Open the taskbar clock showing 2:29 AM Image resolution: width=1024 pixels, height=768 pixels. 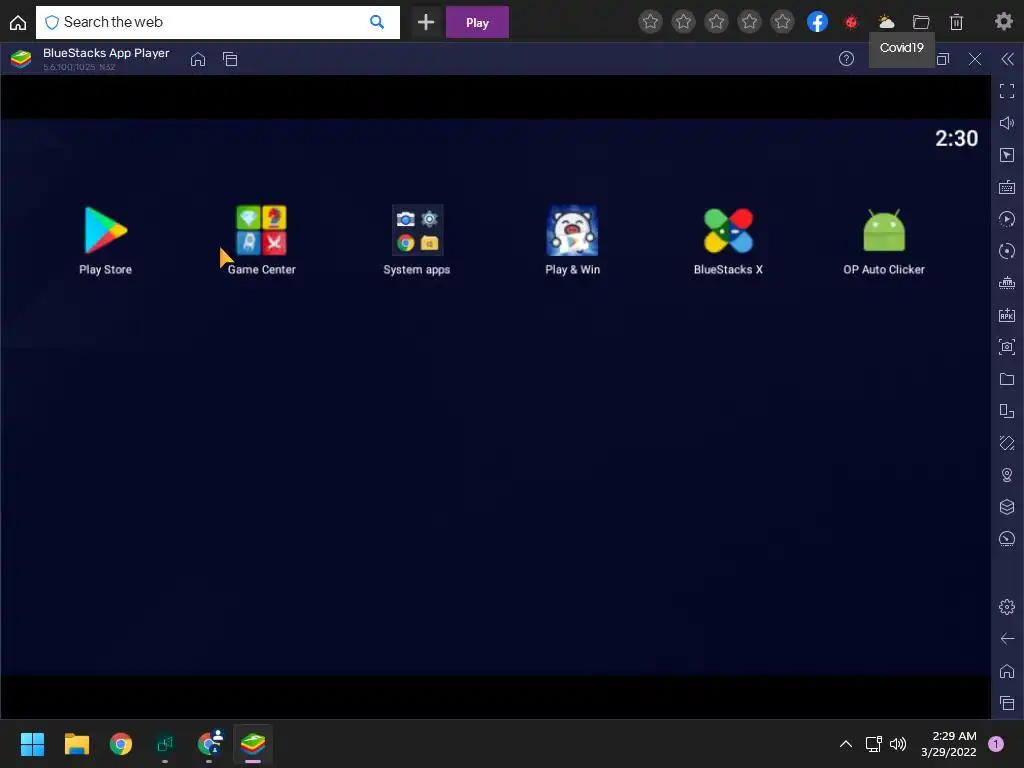948,744
